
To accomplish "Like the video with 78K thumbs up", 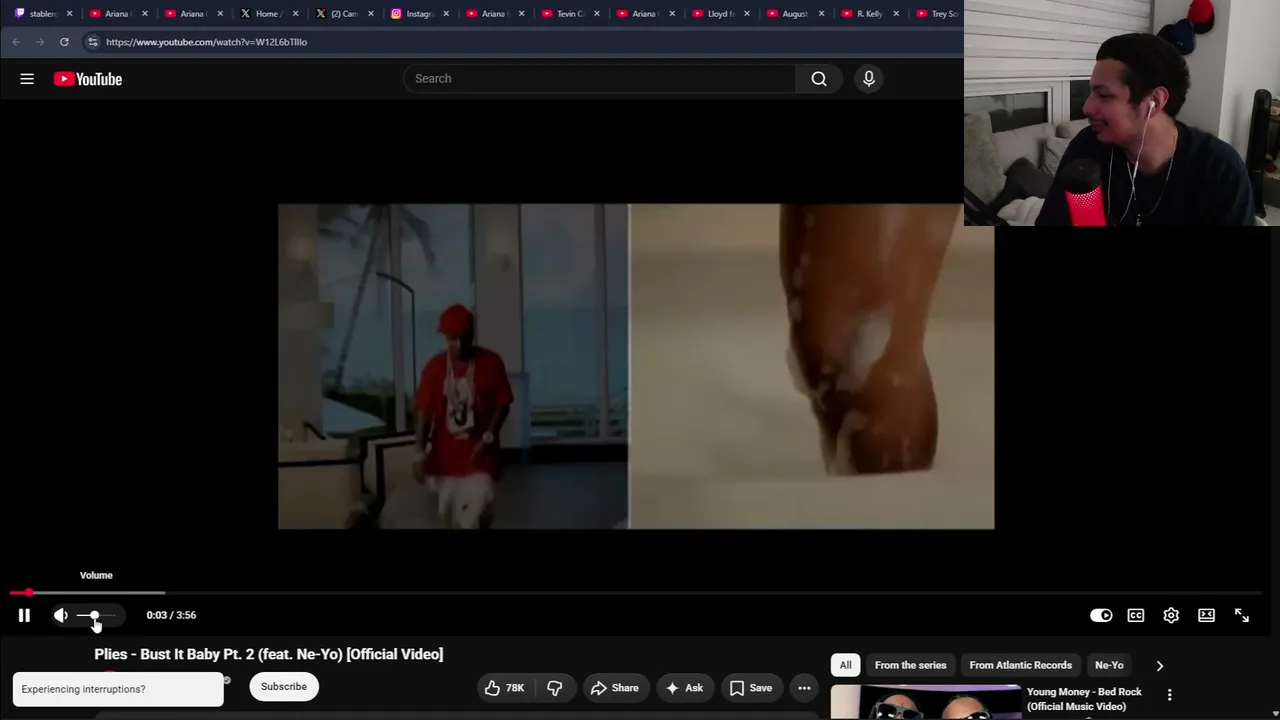I will (x=504, y=688).
